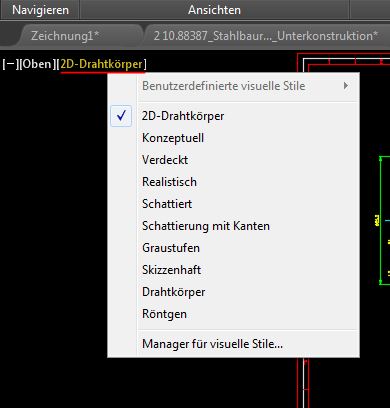
Task: Expand Benutzerdefinierte visuelle Stile submenu
Action: (x=233, y=86)
